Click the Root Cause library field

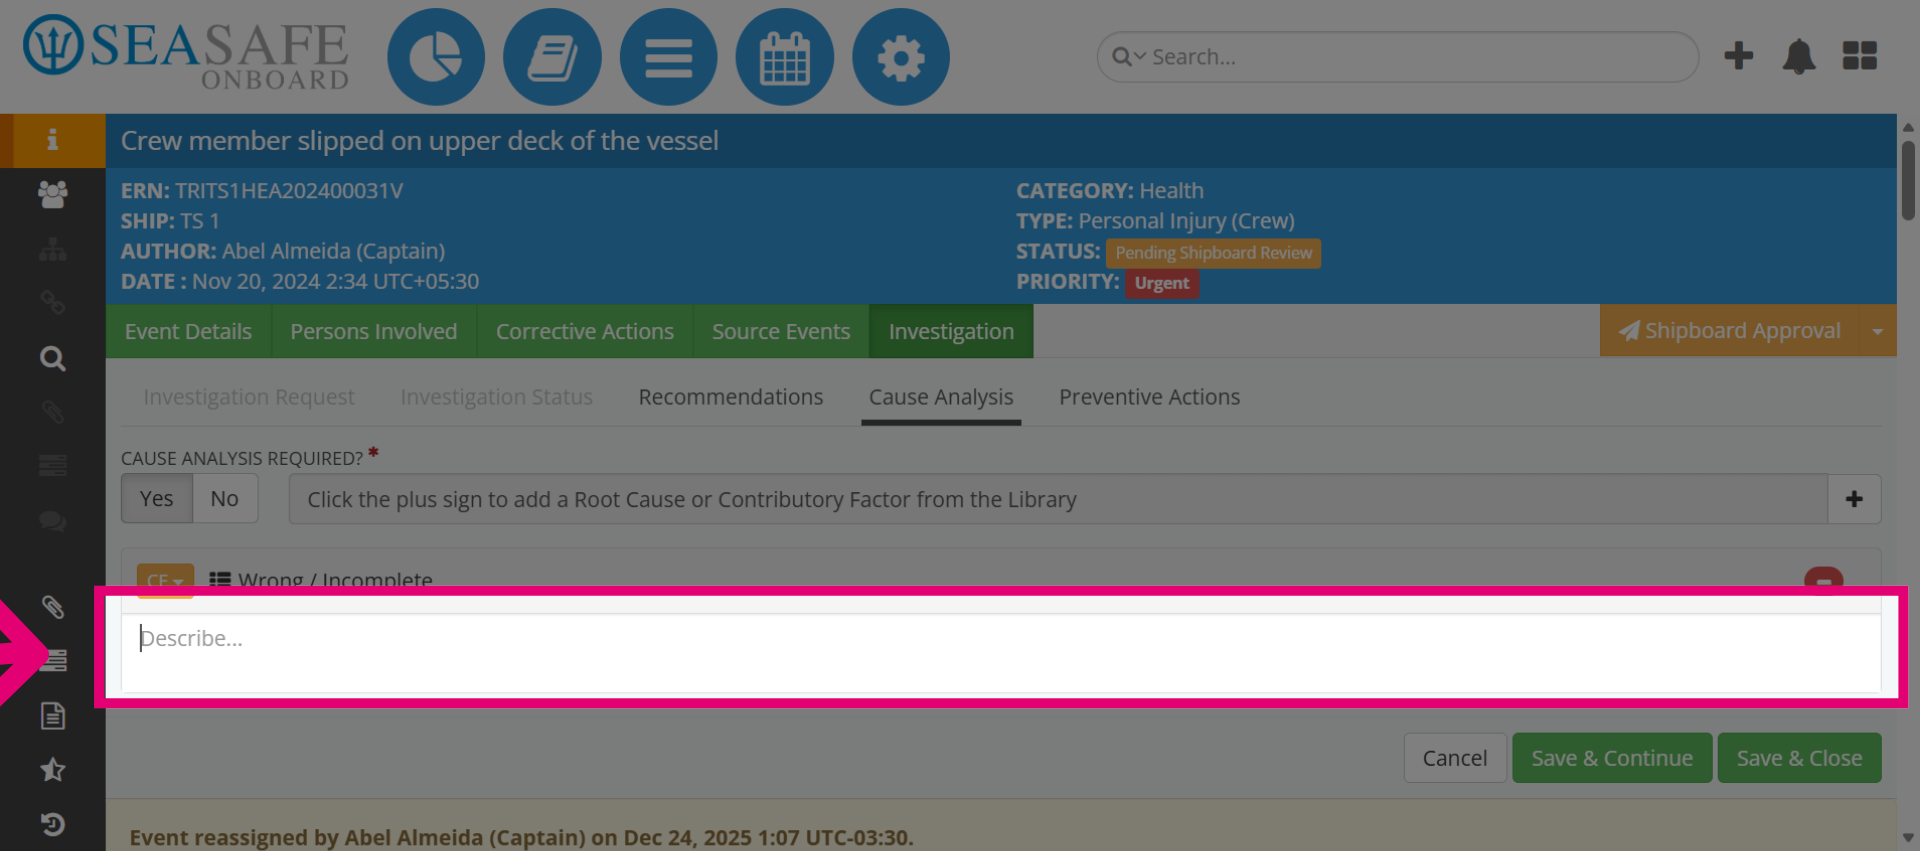pos(1058,499)
